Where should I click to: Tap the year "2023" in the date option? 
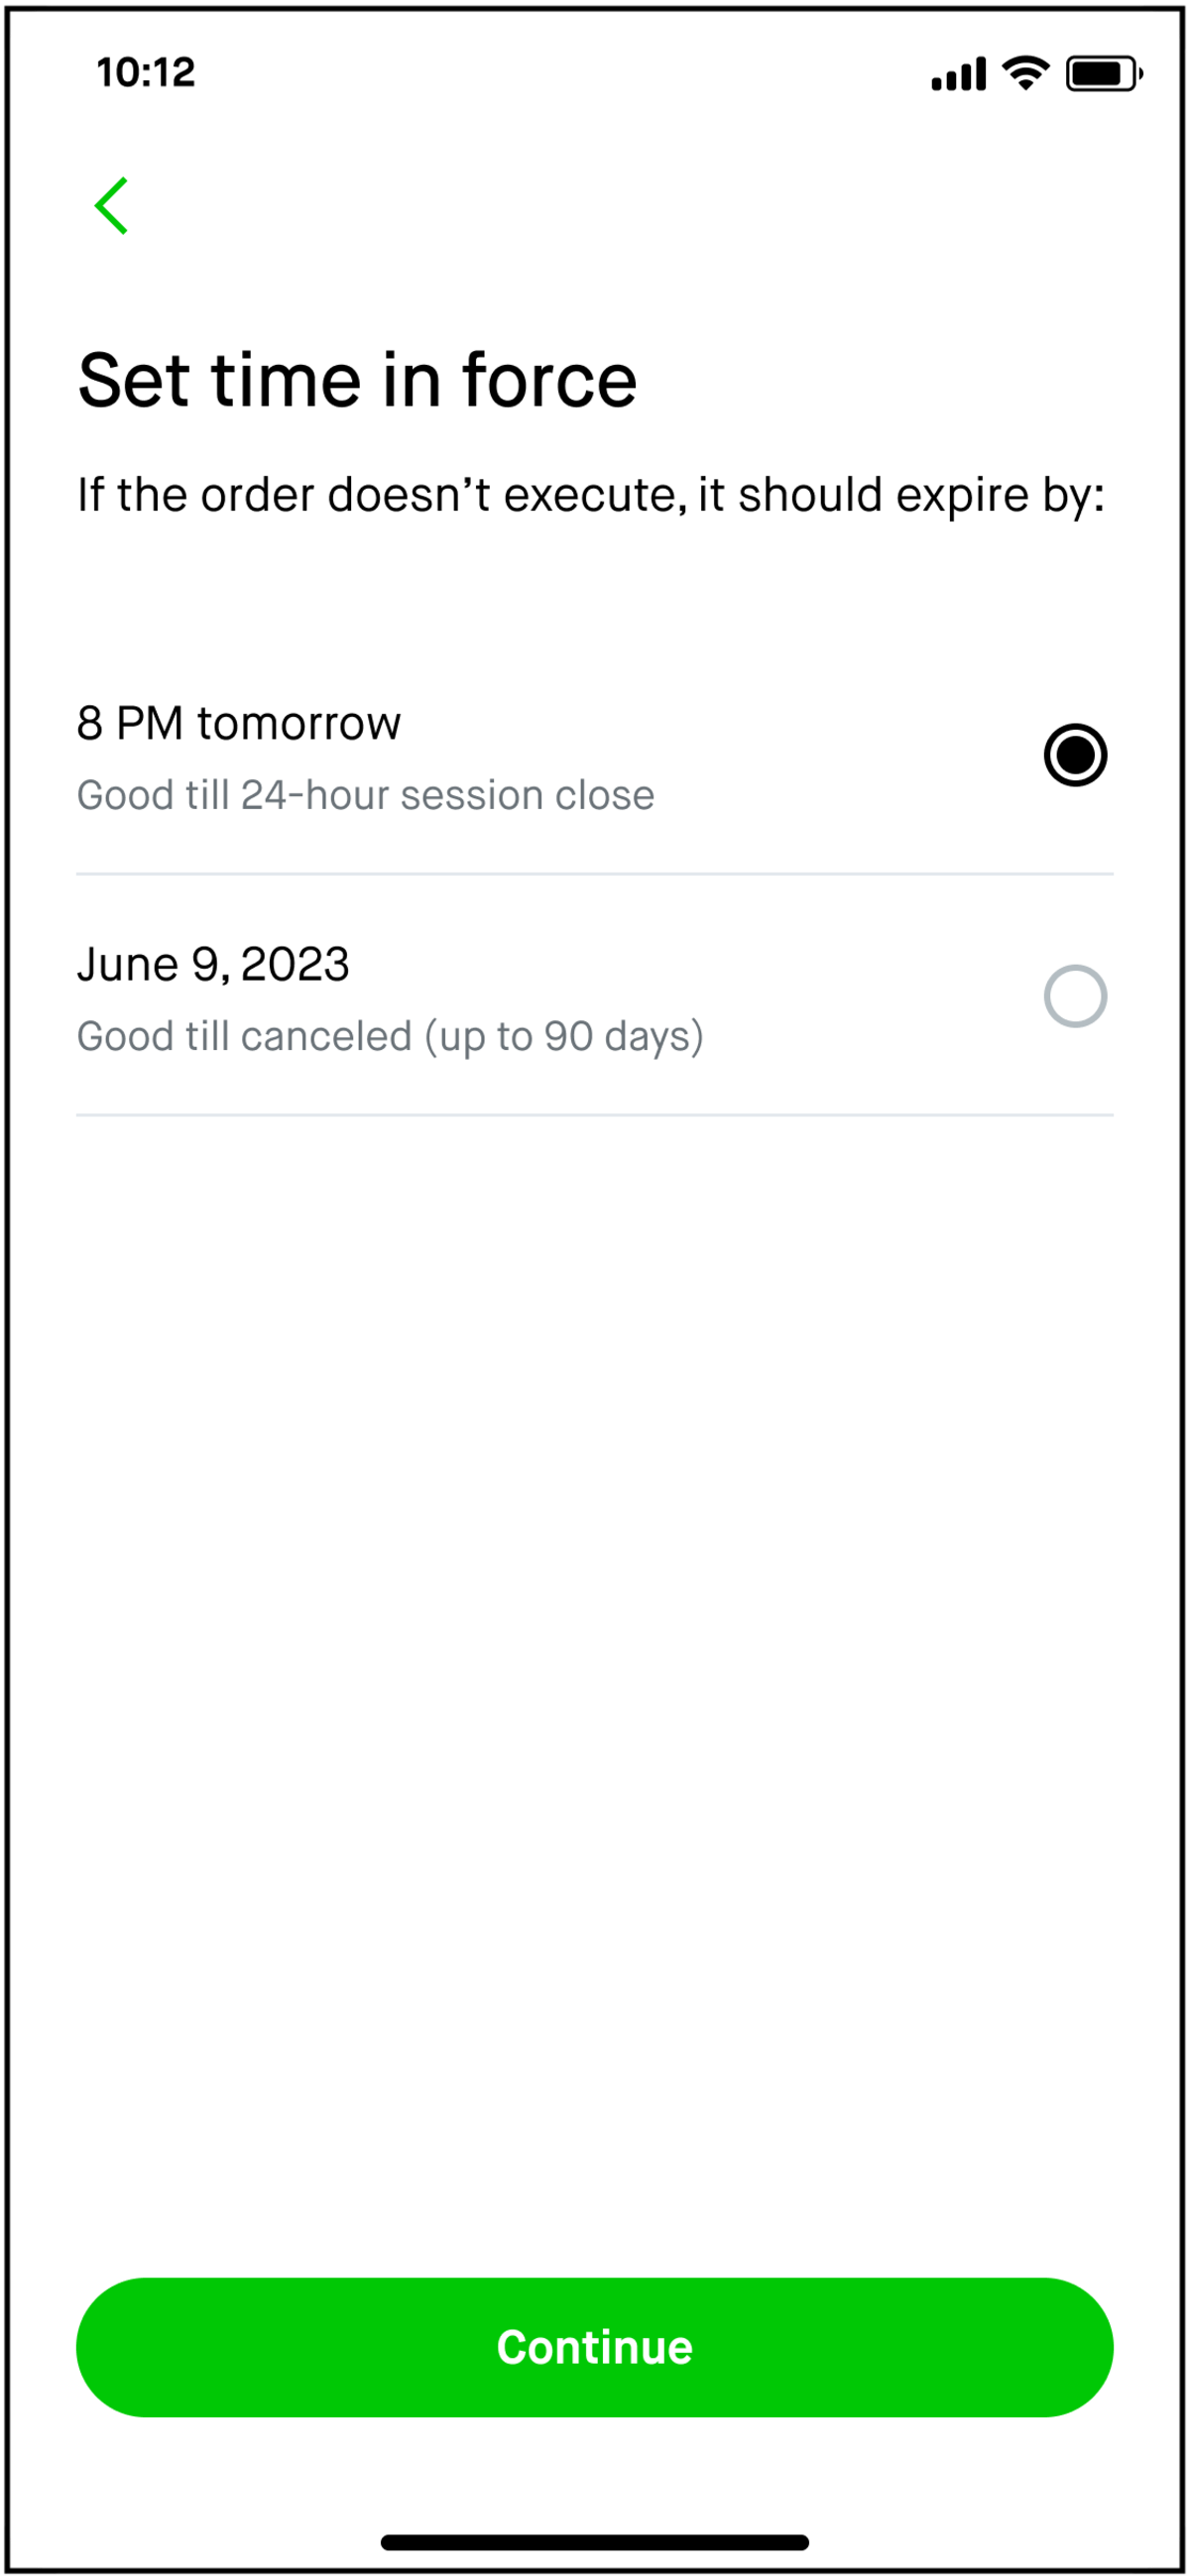[295, 965]
